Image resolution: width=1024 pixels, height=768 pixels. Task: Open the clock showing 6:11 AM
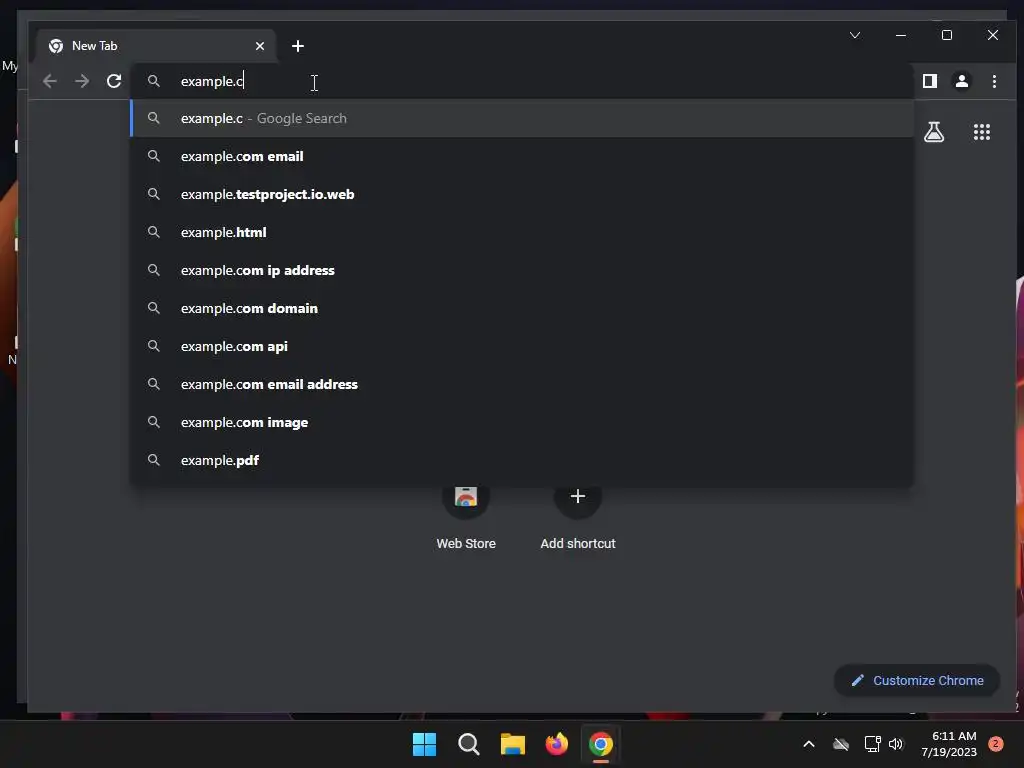click(x=949, y=744)
